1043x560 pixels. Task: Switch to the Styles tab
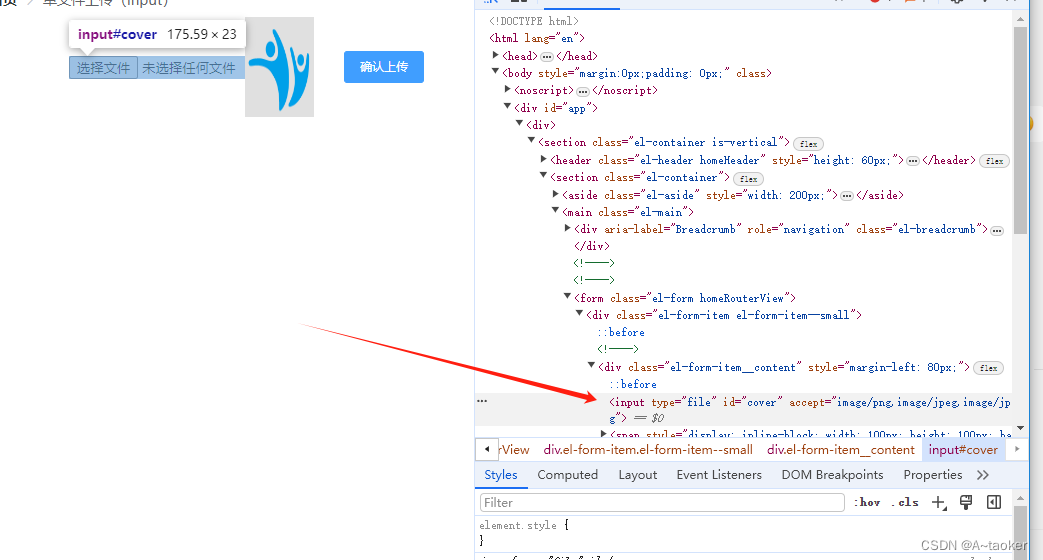tap(501, 475)
